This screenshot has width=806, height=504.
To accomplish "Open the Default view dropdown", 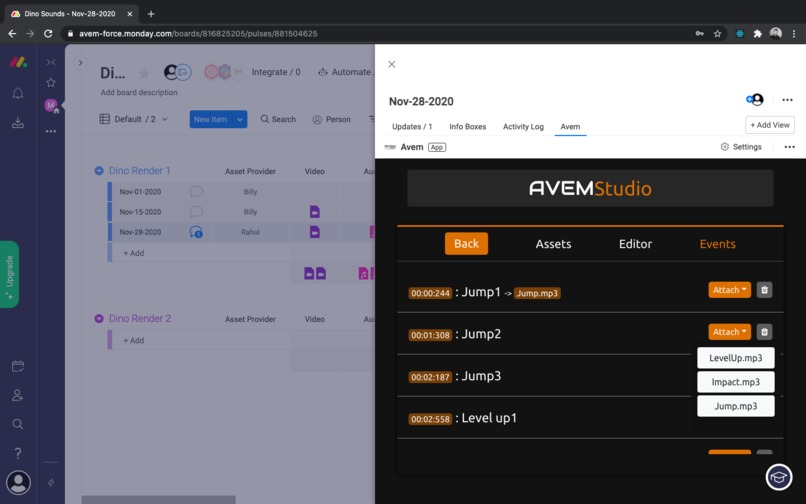I will (x=134, y=119).
